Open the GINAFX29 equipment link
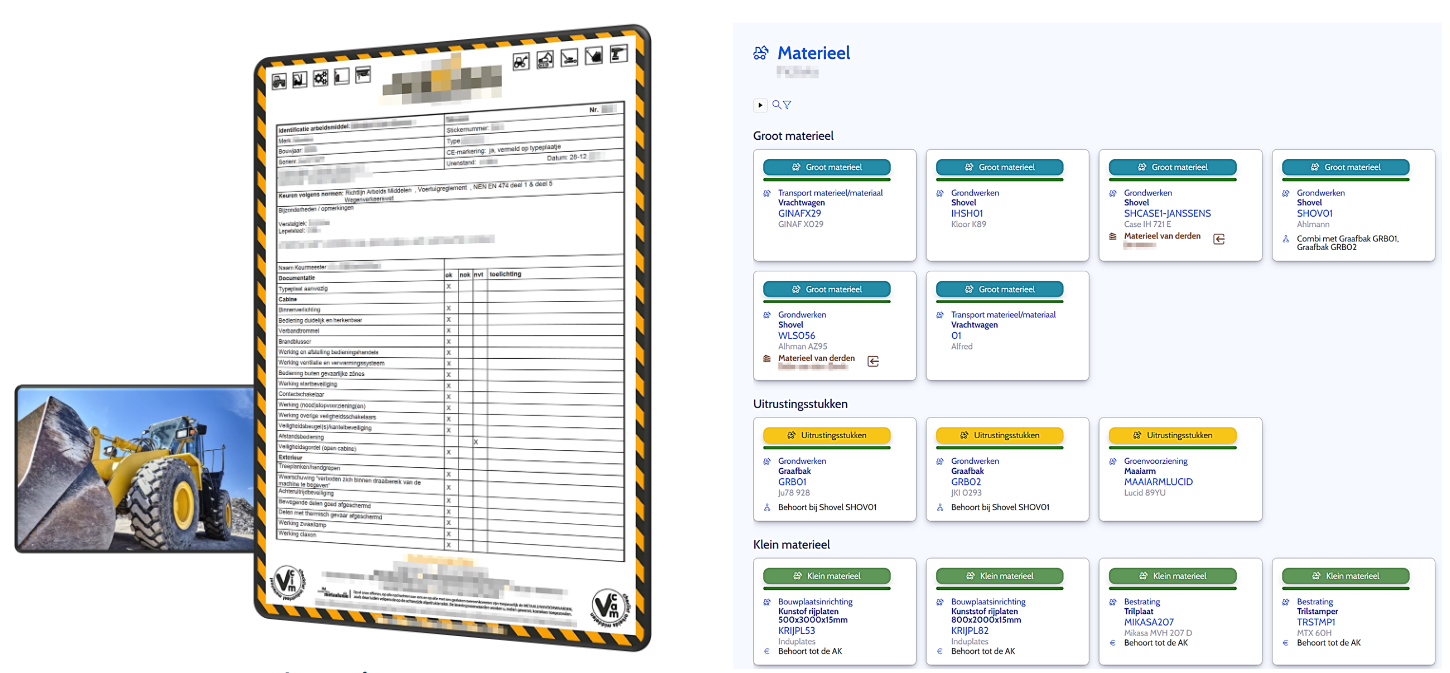 (x=799, y=213)
